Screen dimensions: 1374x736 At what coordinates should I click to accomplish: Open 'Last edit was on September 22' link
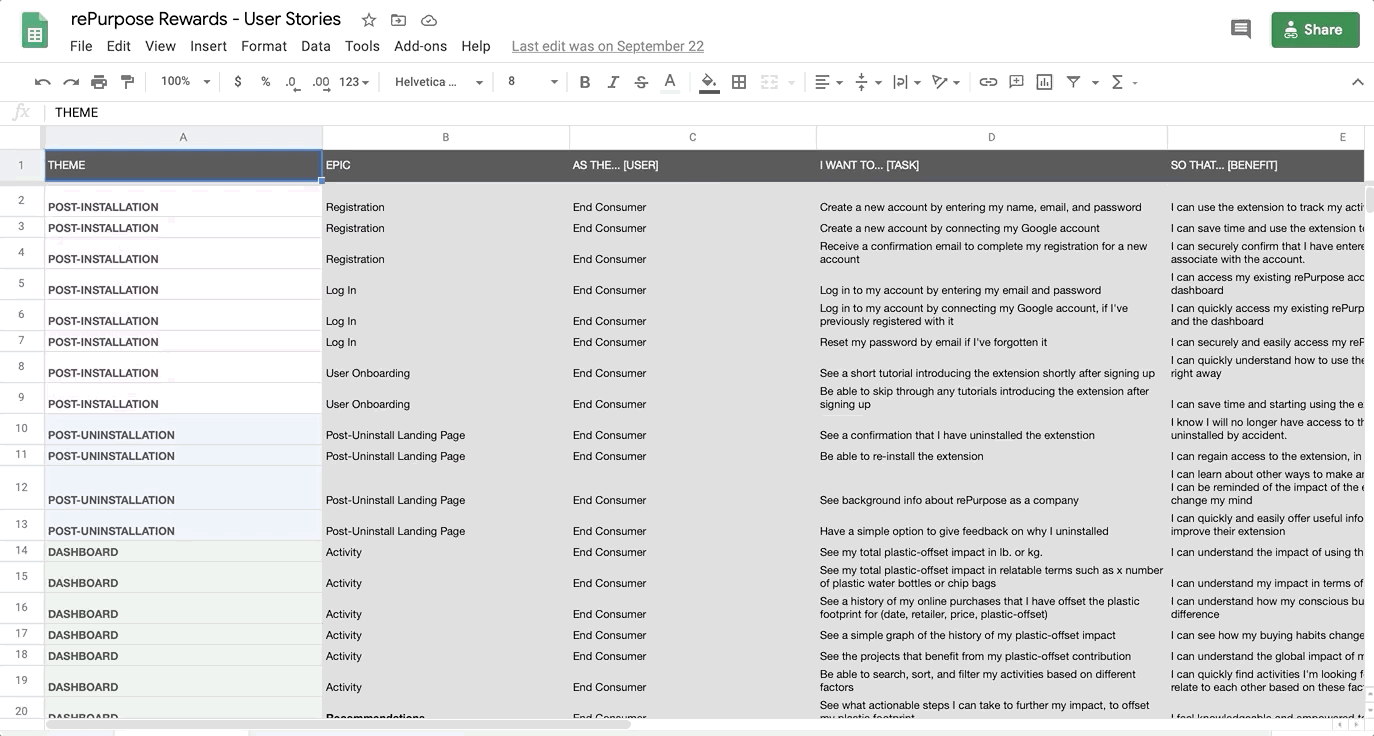click(x=608, y=46)
